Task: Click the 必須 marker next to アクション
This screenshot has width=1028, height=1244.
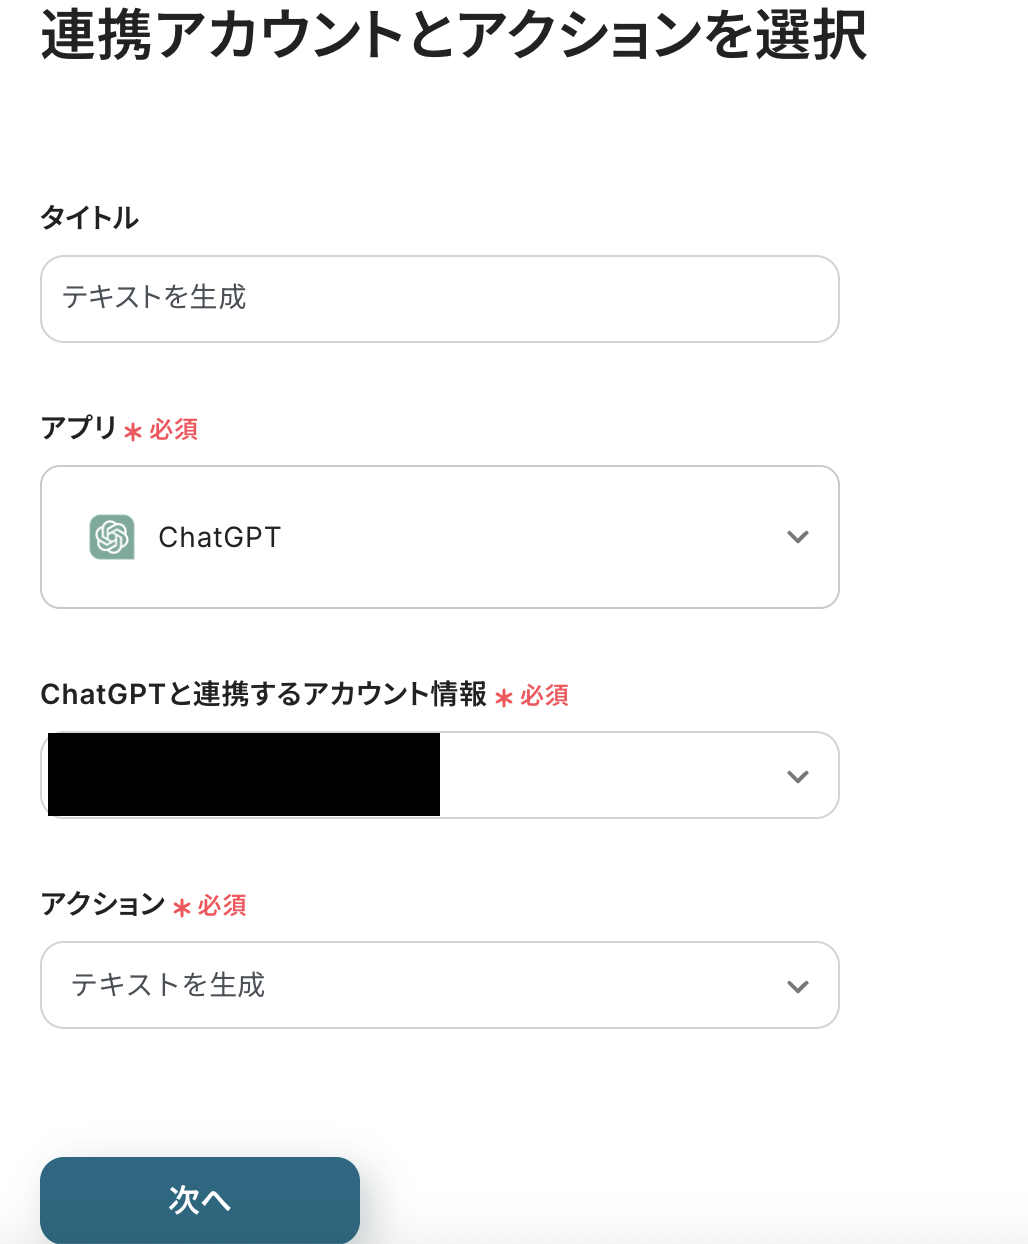Action: (x=222, y=905)
